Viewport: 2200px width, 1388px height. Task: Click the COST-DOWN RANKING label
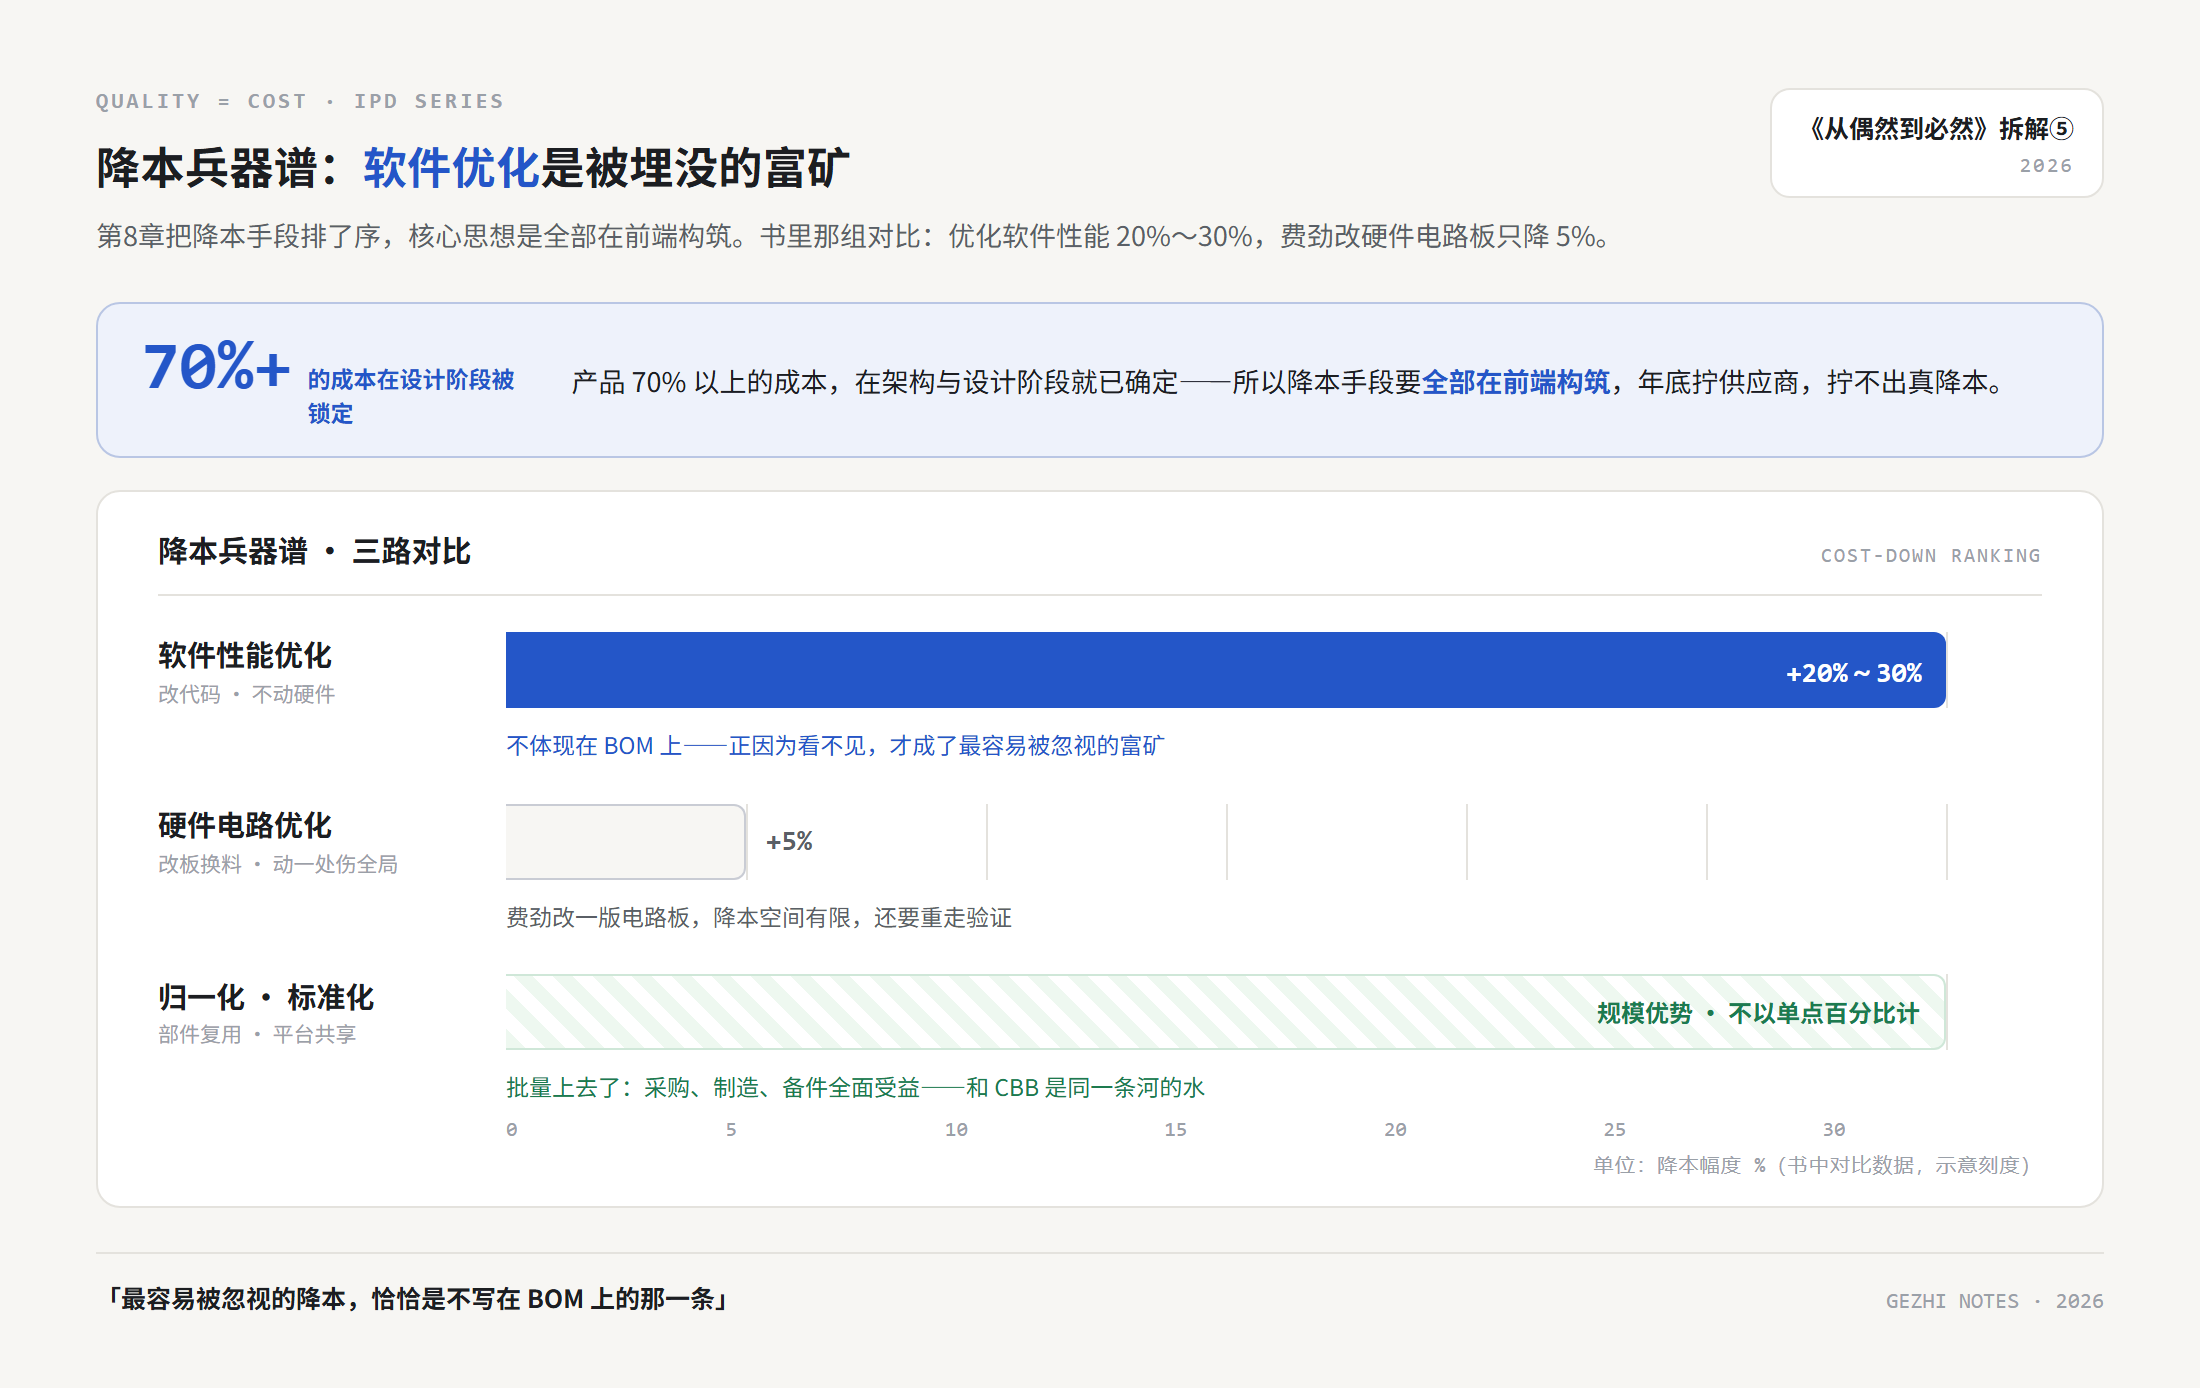coord(1930,556)
